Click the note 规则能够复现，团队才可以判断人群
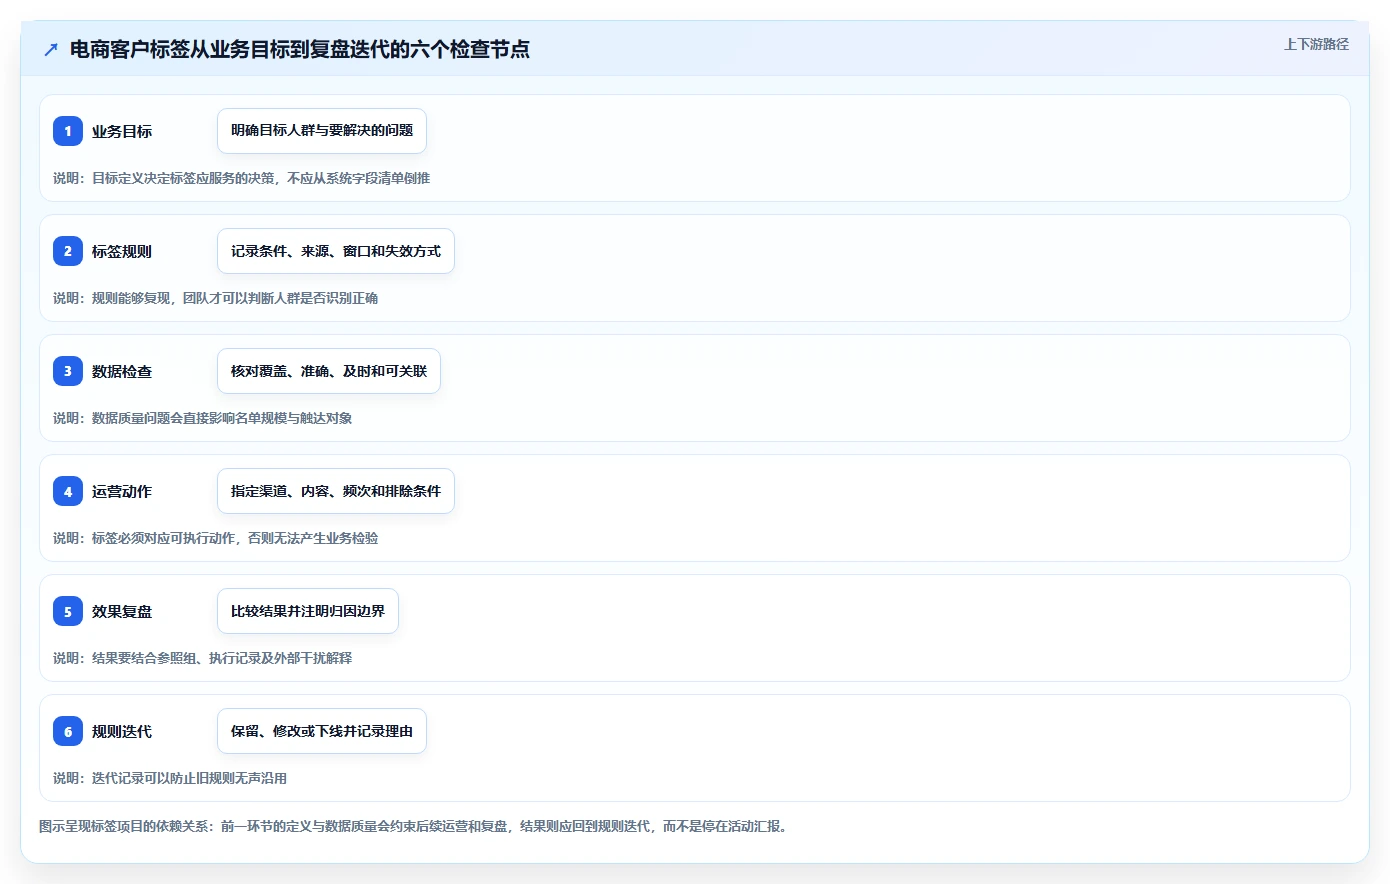Image resolution: width=1390 pixels, height=884 pixels. coord(215,298)
